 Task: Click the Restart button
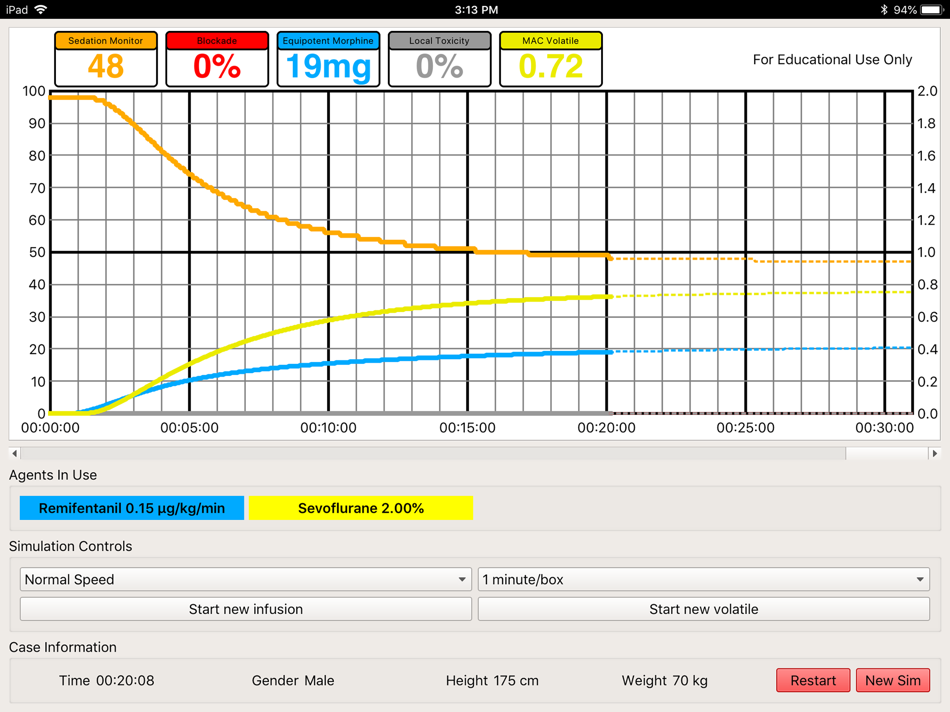tap(813, 680)
